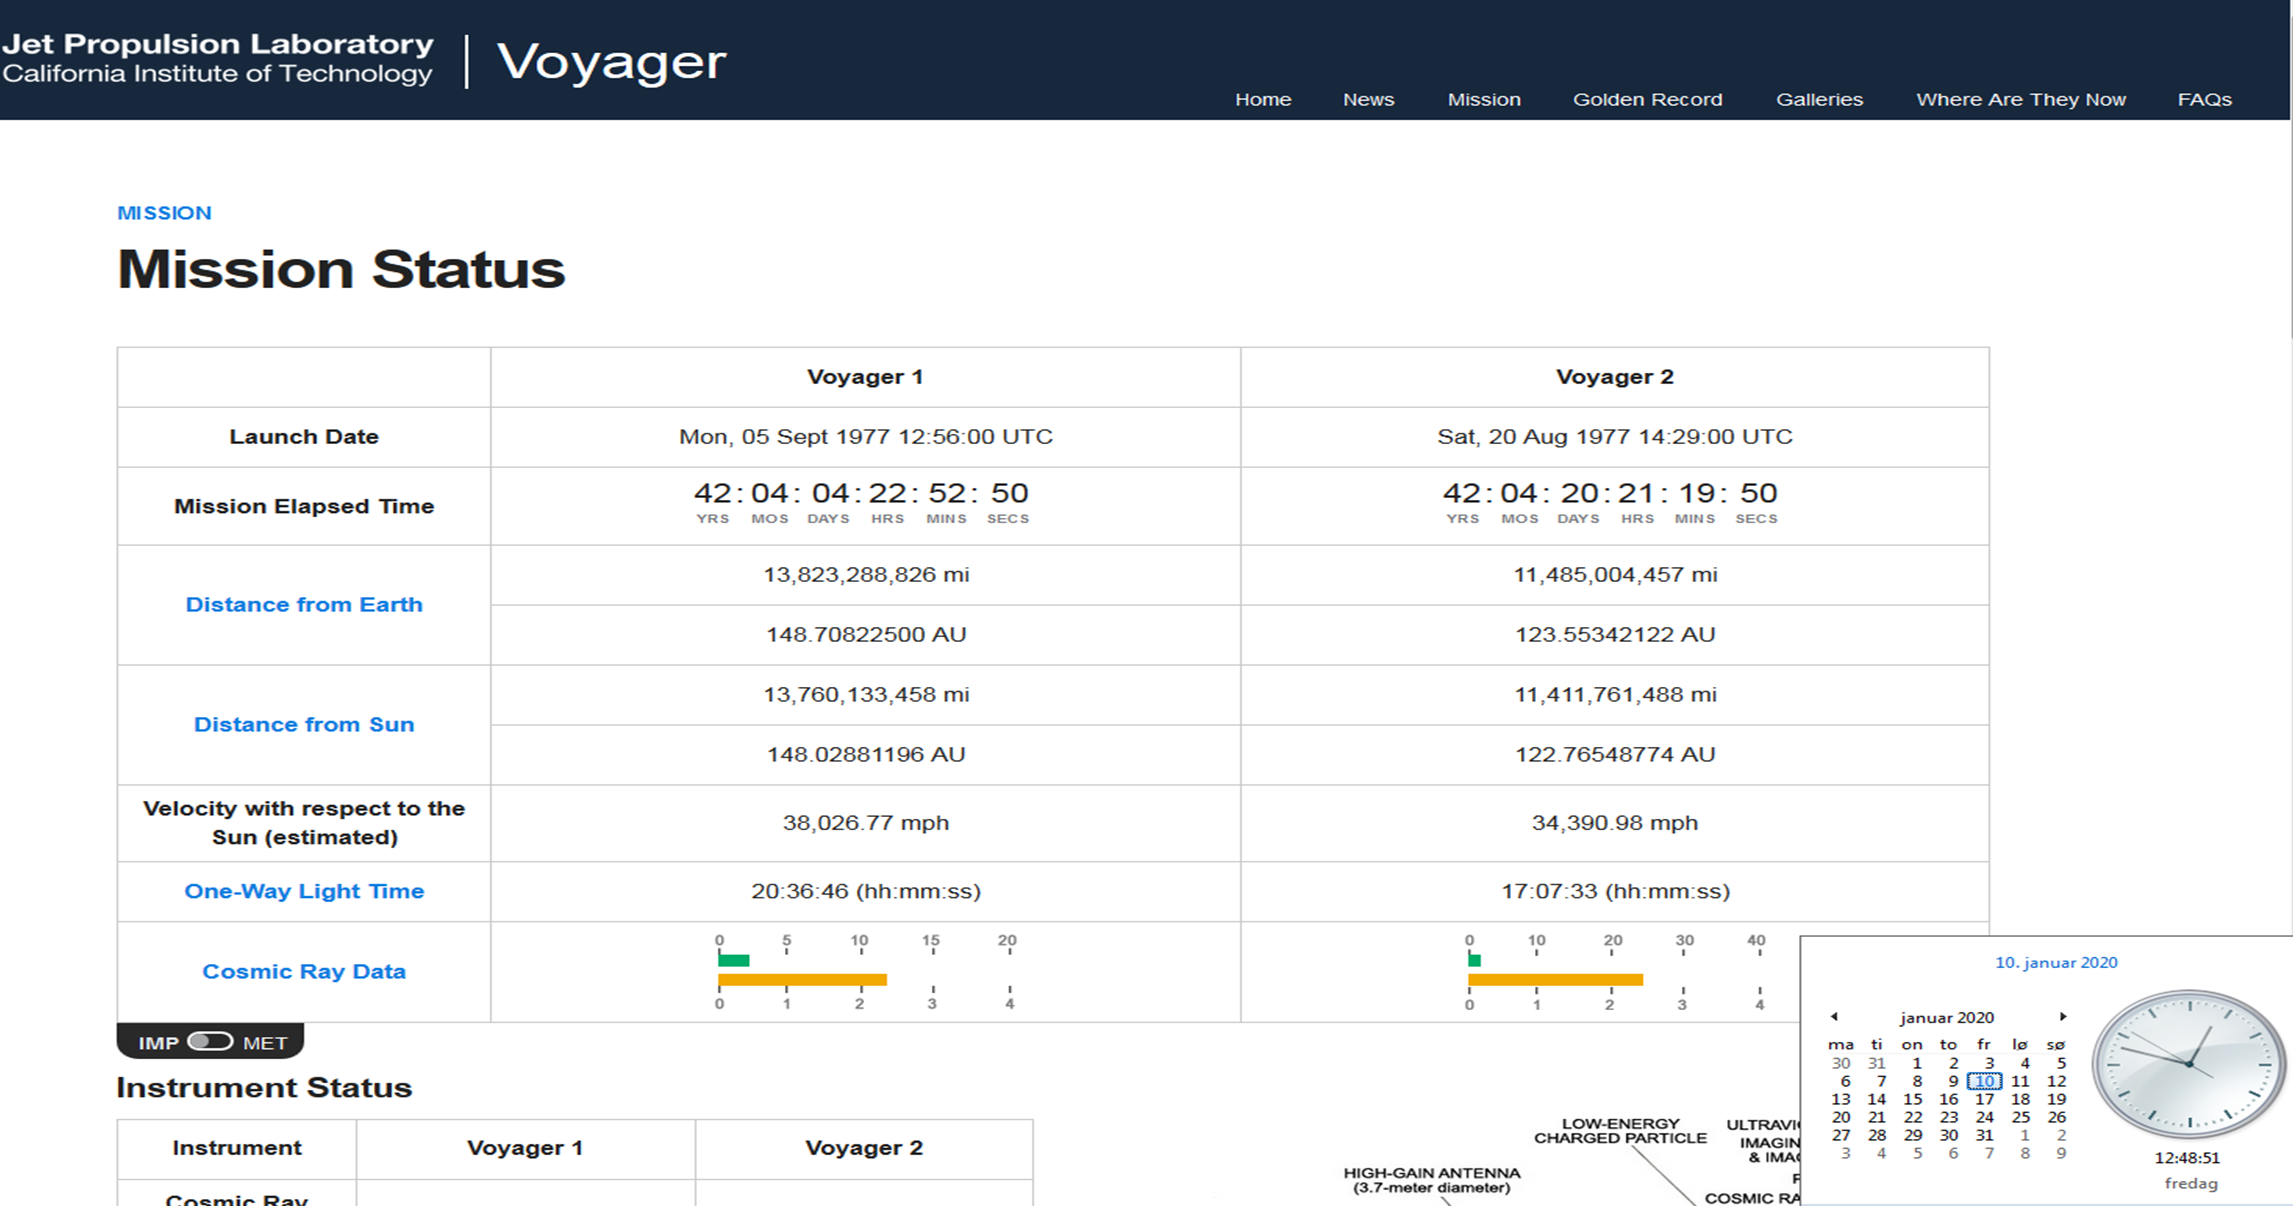
Task: Open the One-Way Light Time link
Action: (304, 891)
